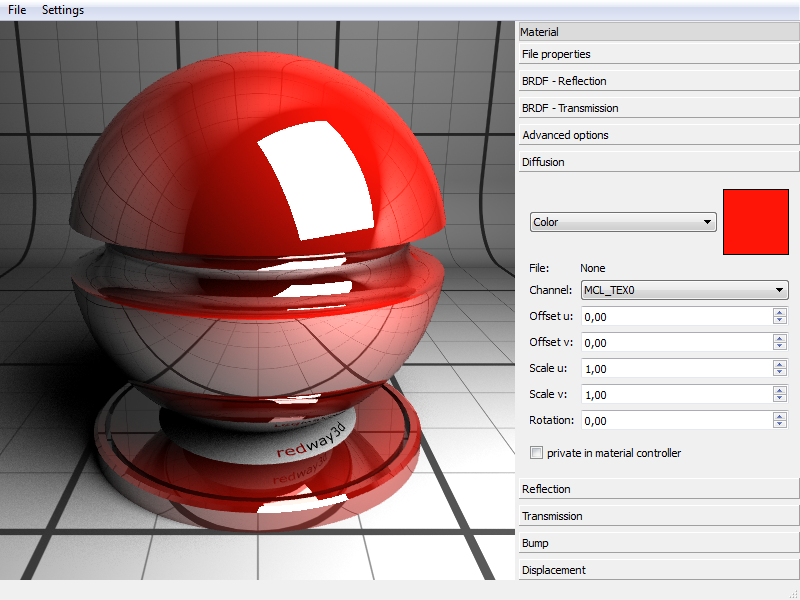Screen dimensions: 800x600
Task: Open the File menu
Action: [x=17, y=10]
